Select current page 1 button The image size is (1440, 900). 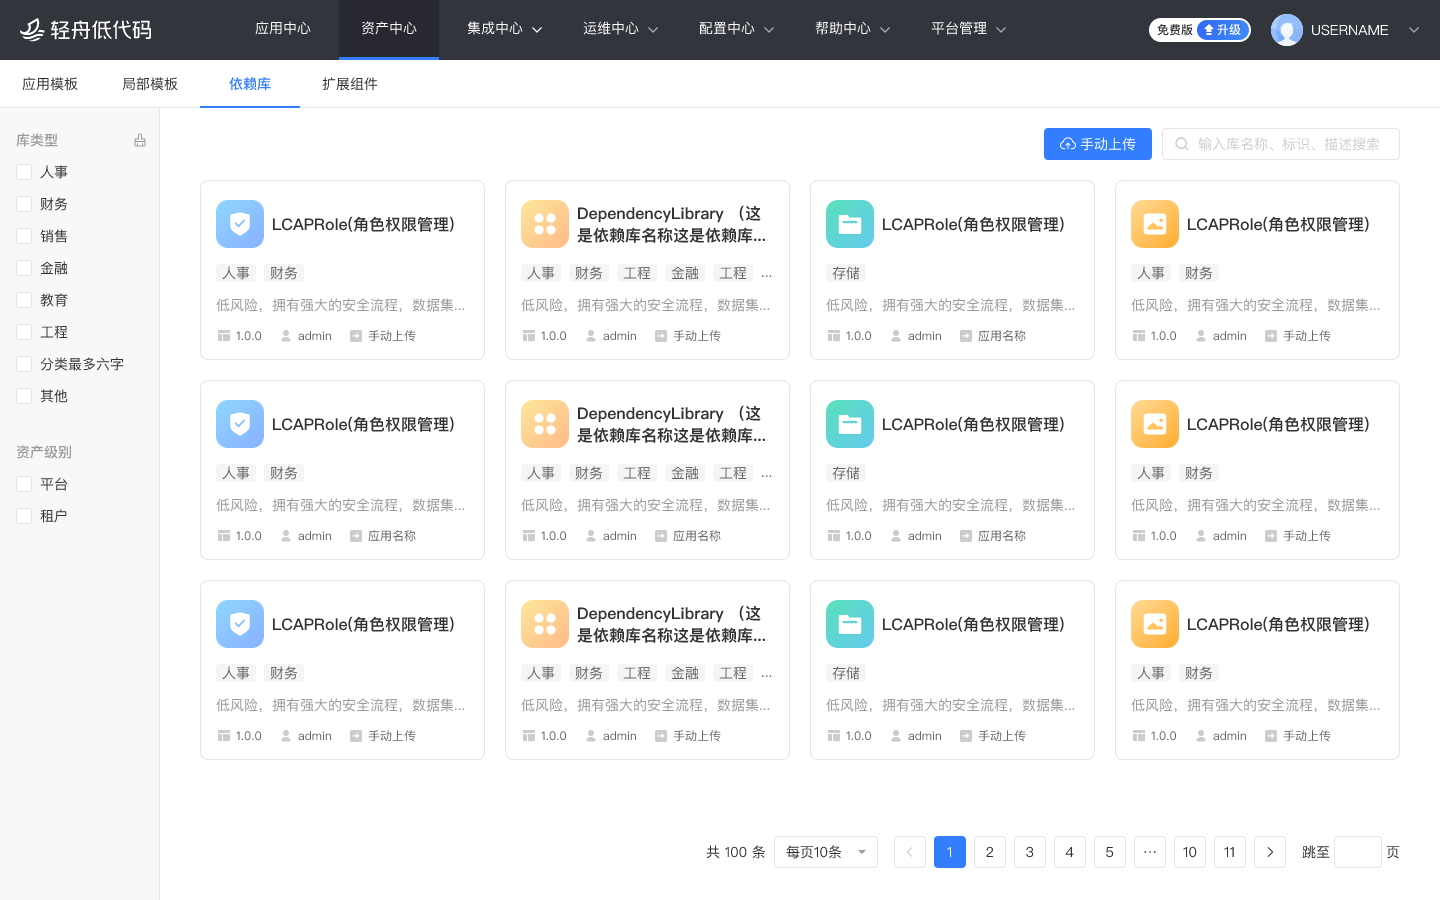(950, 852)
